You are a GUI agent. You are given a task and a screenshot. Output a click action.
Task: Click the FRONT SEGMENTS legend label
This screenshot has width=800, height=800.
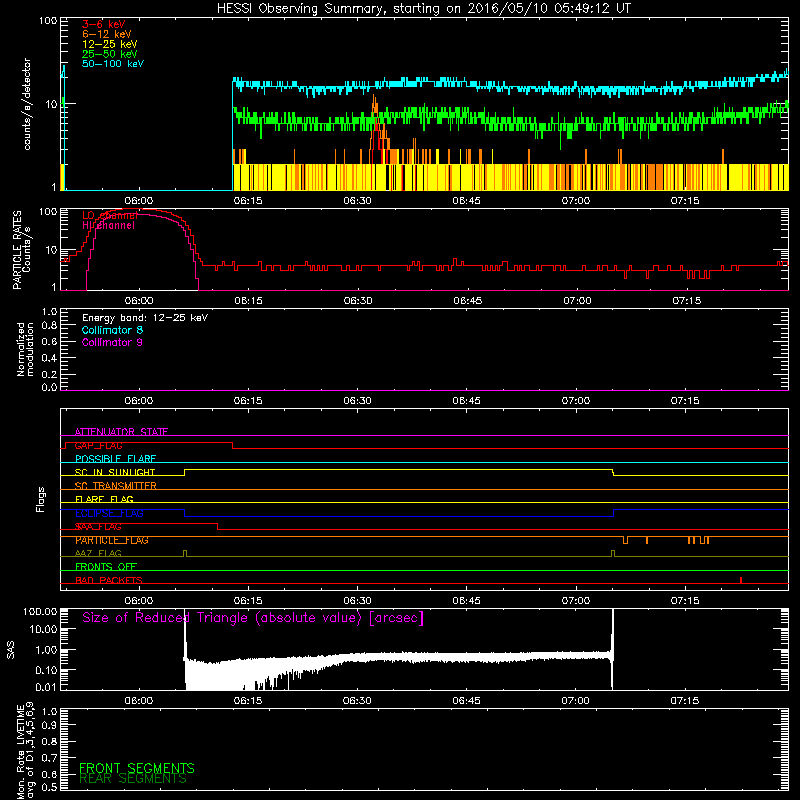click(137, 768)
